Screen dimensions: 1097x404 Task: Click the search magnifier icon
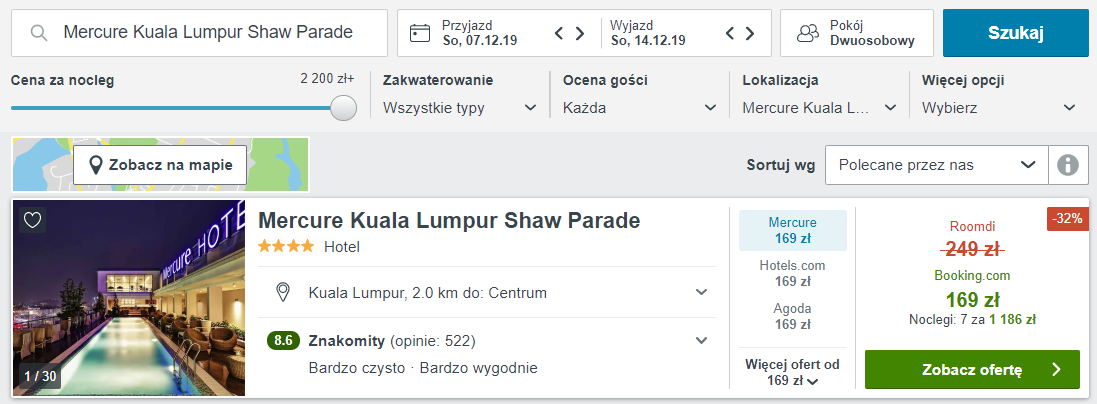click(x=39, y=33)
